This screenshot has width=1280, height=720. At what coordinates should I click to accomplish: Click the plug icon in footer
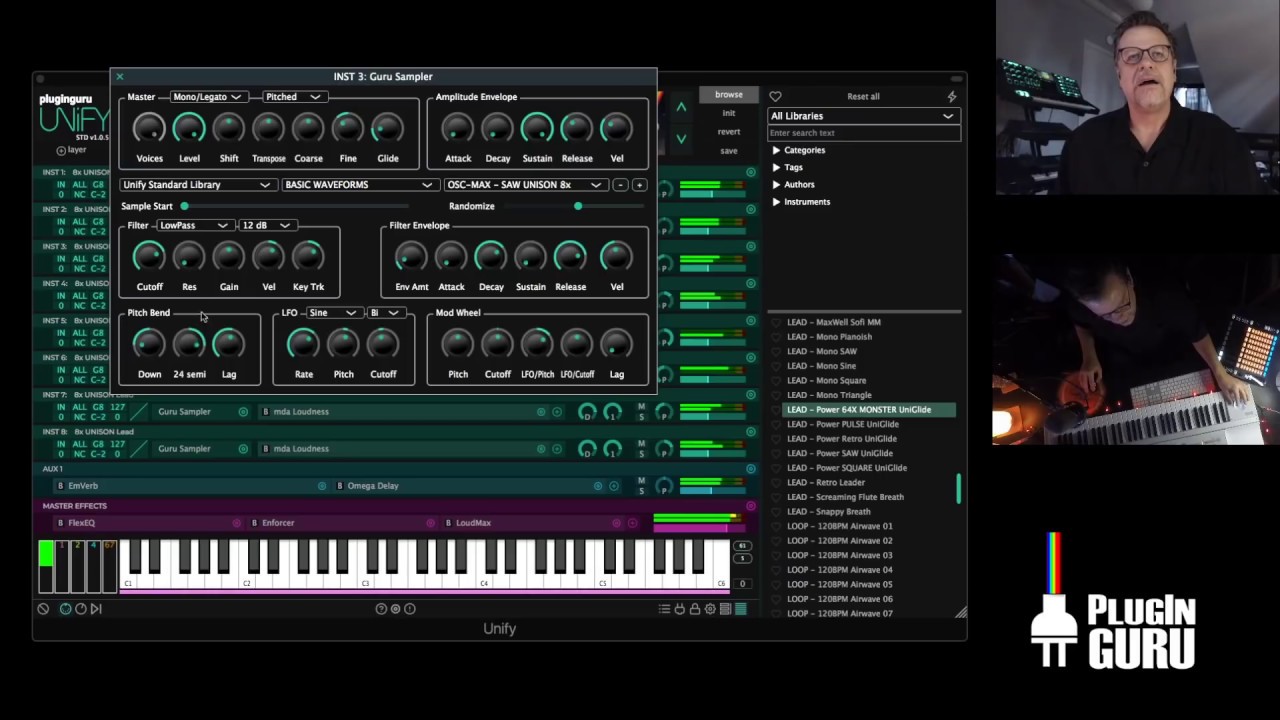click(x=679, y=608)
